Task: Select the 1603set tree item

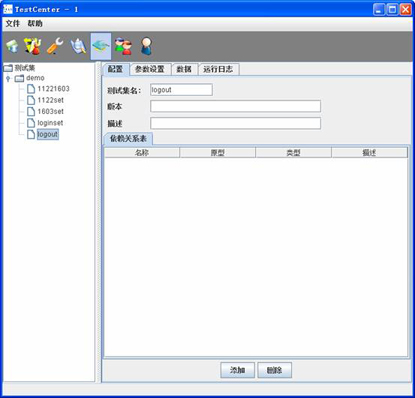Action: [x=50, y=111]
